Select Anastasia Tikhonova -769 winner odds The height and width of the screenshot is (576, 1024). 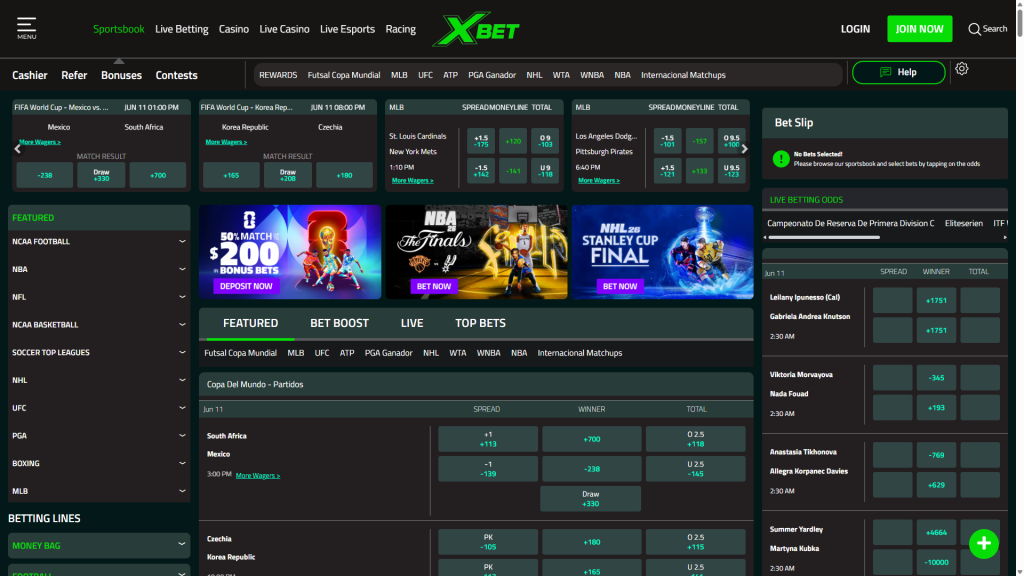(x=936, y=455)
